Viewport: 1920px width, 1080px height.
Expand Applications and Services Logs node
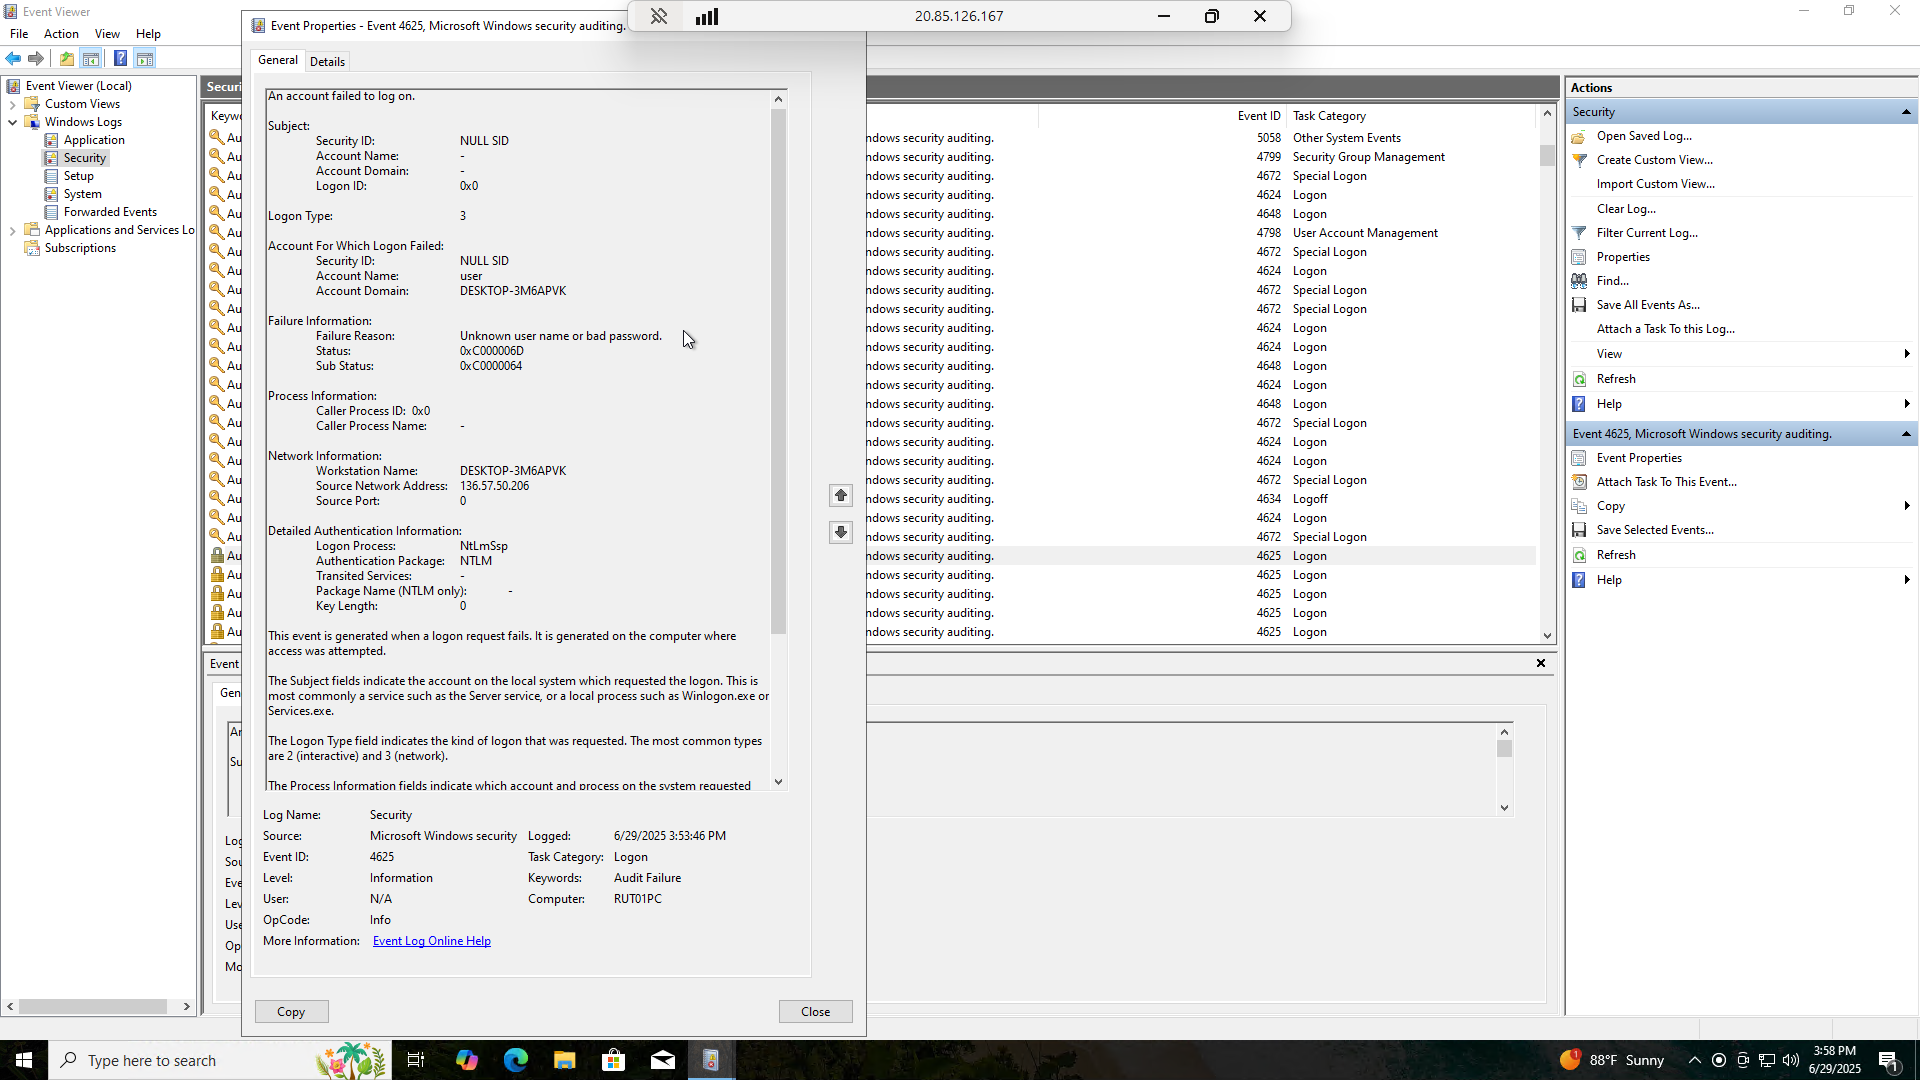click(x=12, y=230)
